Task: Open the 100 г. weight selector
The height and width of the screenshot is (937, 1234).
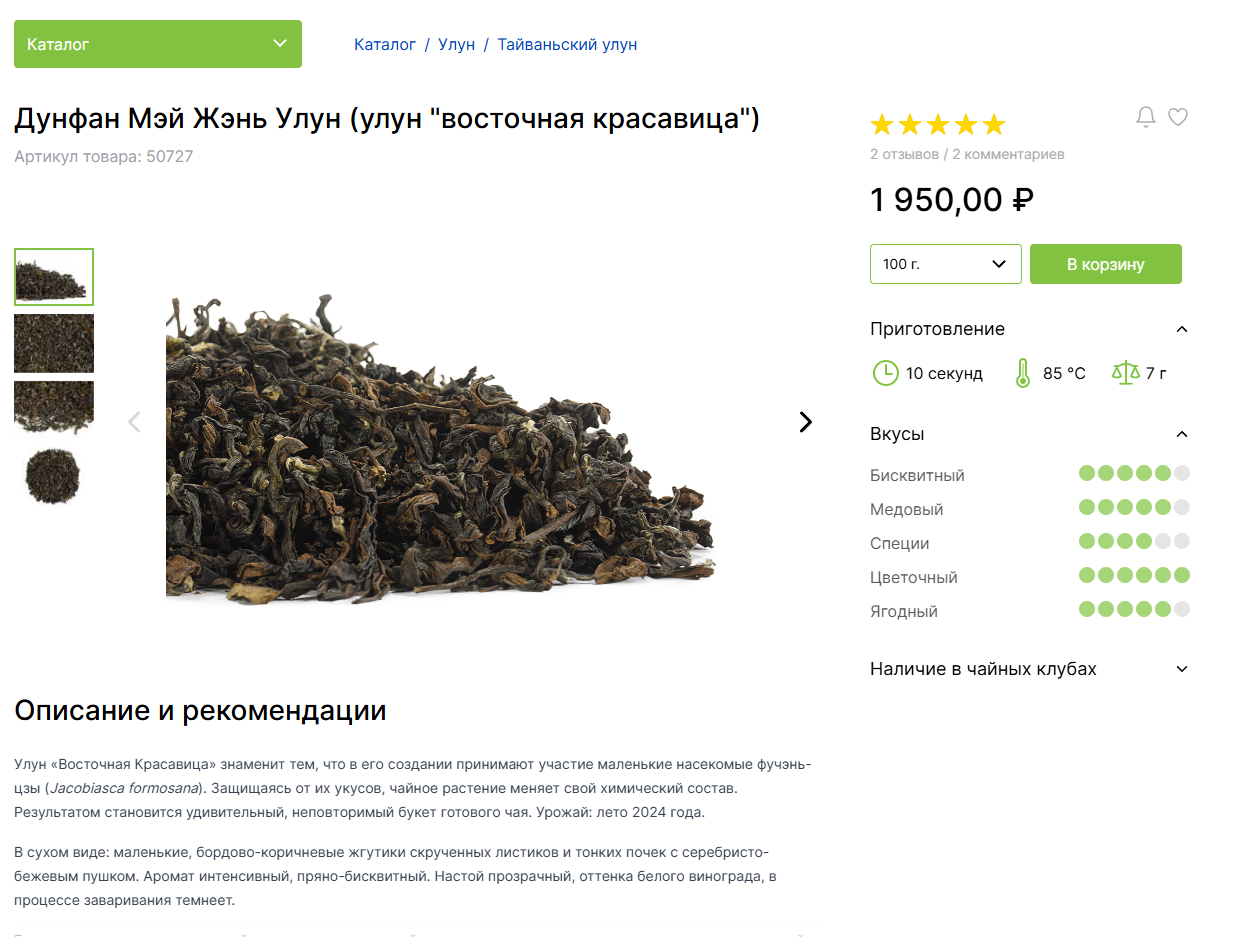Action: pos(946,264)
